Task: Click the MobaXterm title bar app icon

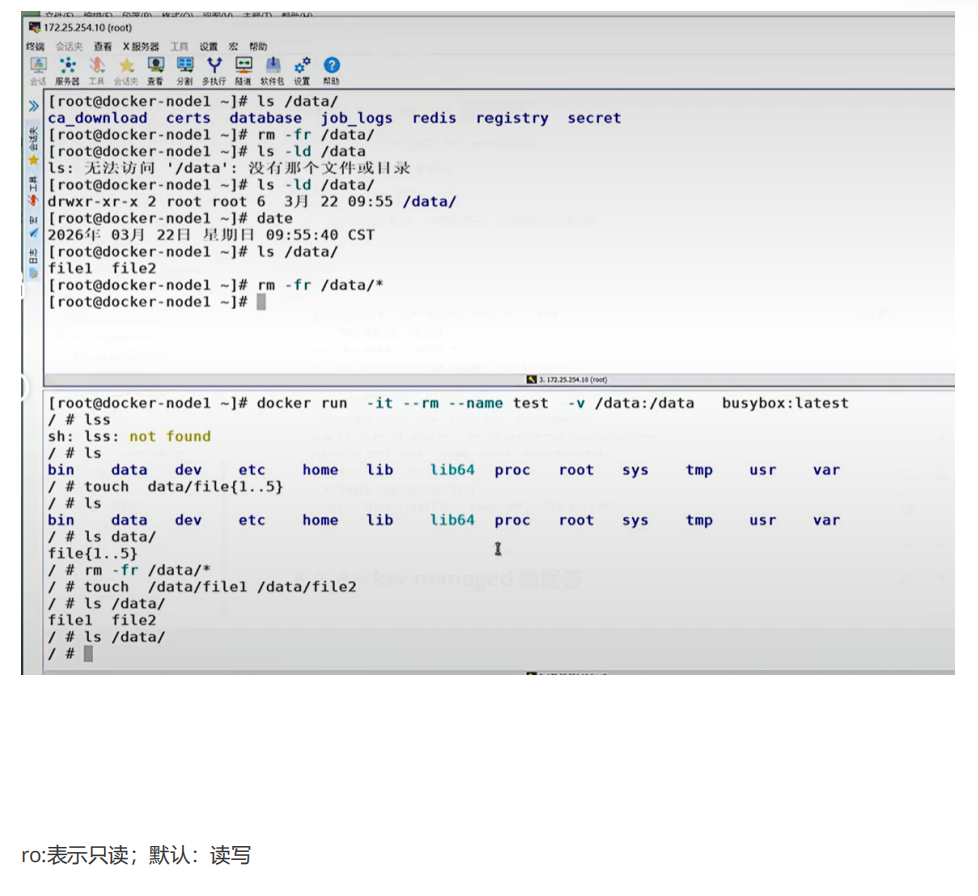Action: (x=35, y=27)
